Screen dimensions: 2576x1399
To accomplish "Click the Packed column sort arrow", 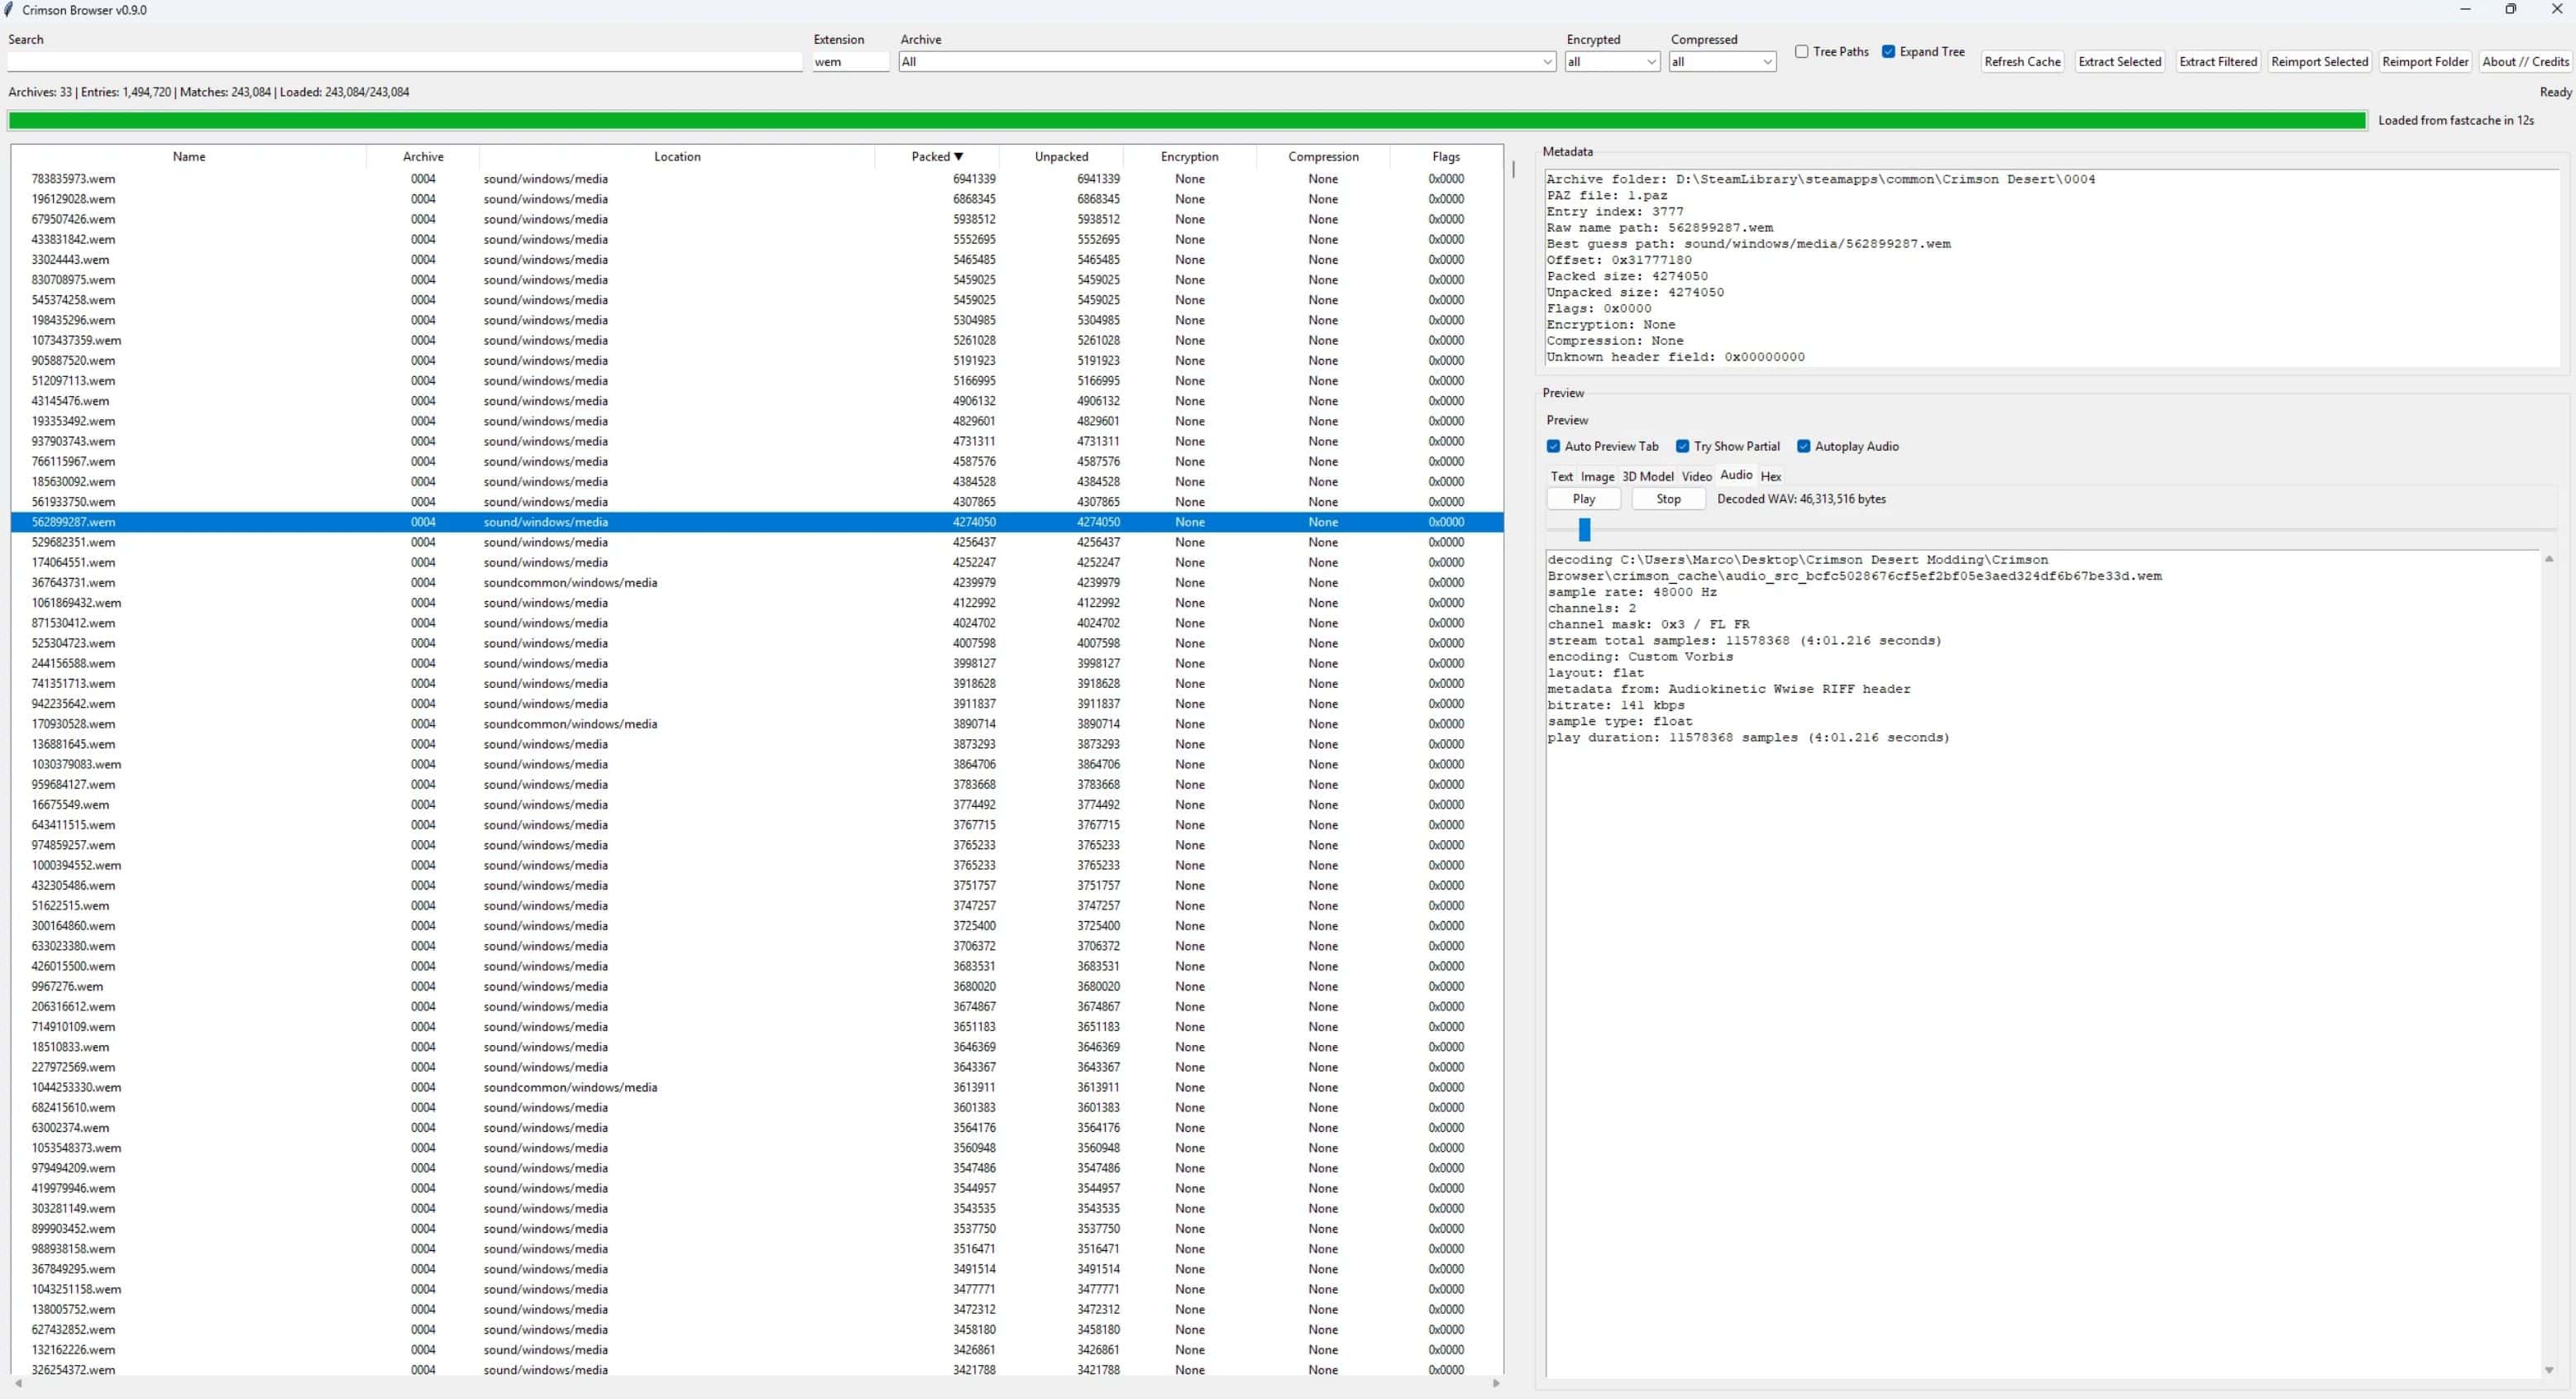I will (x=958, y=157).
